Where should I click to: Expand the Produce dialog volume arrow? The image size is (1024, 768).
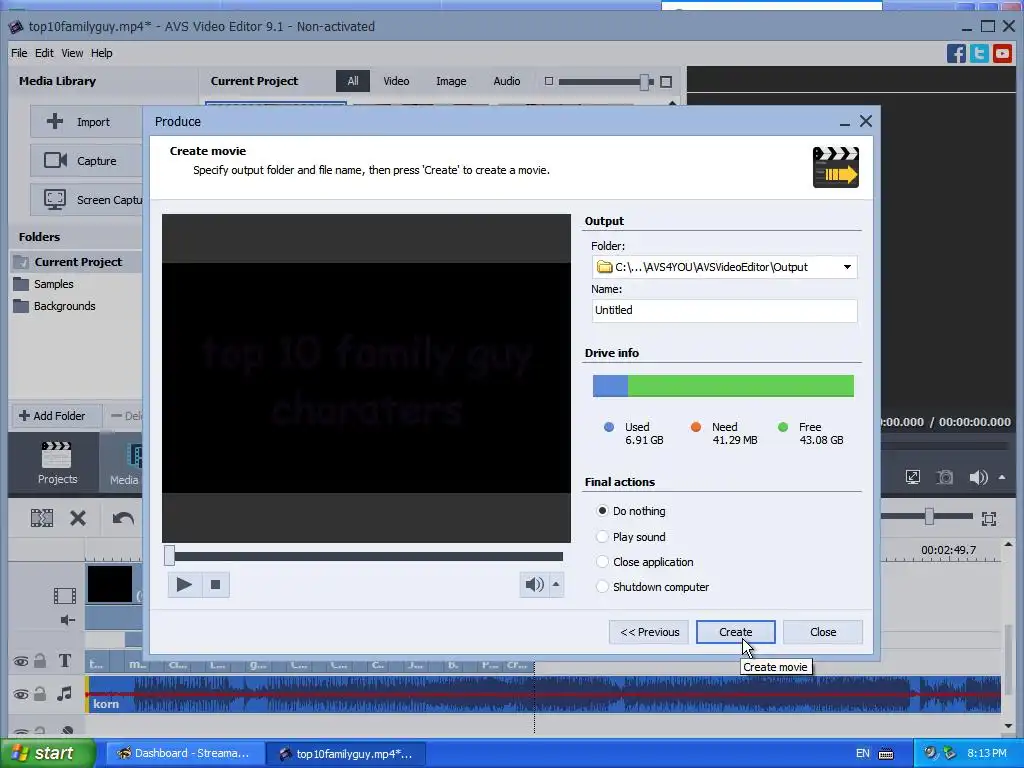click(x=556, y=584)
